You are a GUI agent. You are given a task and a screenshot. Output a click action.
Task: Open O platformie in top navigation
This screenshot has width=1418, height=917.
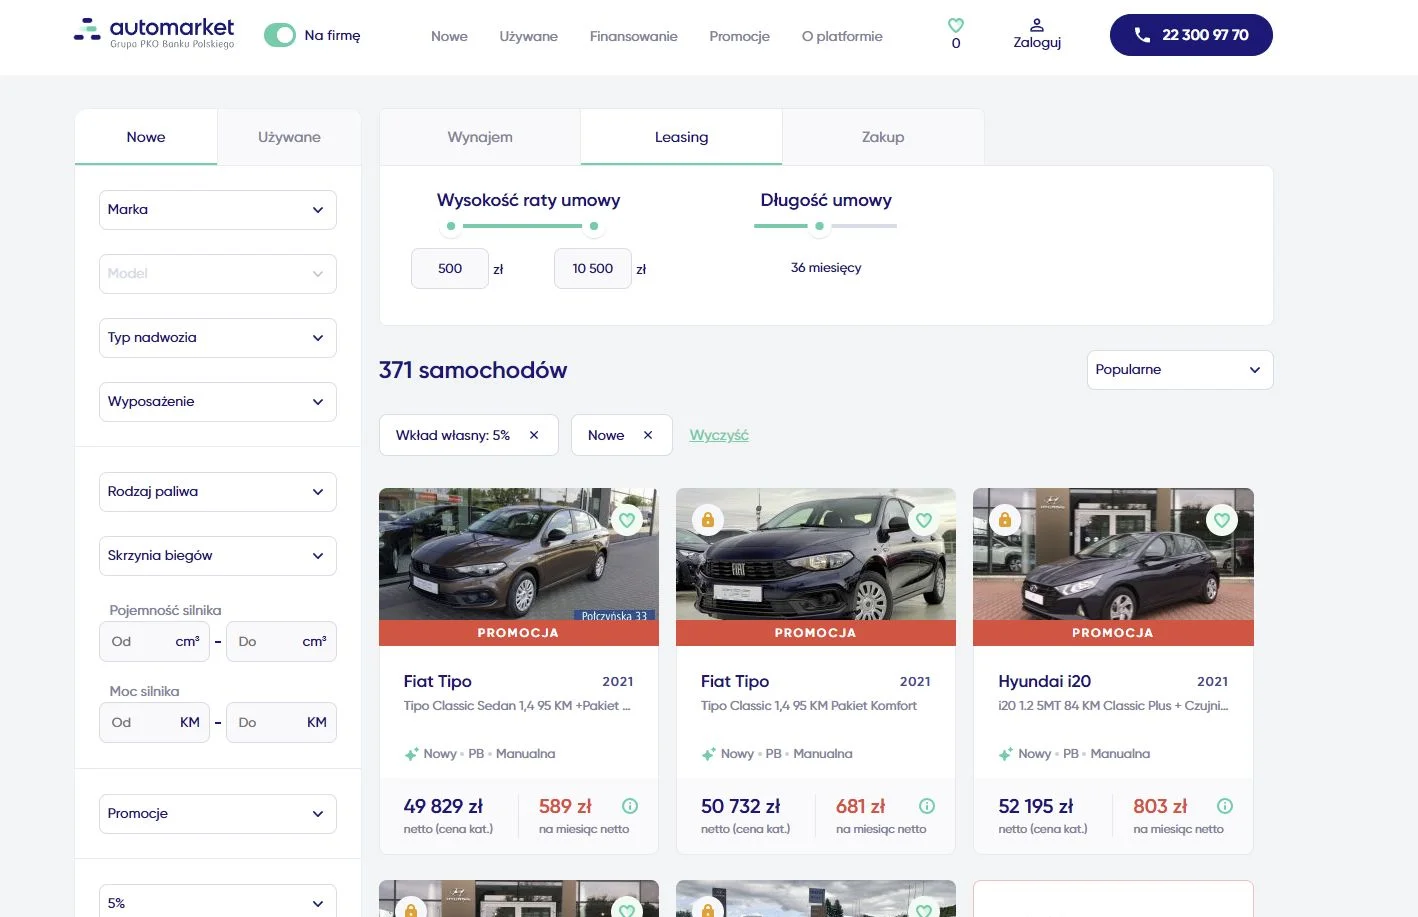(842, 36)
